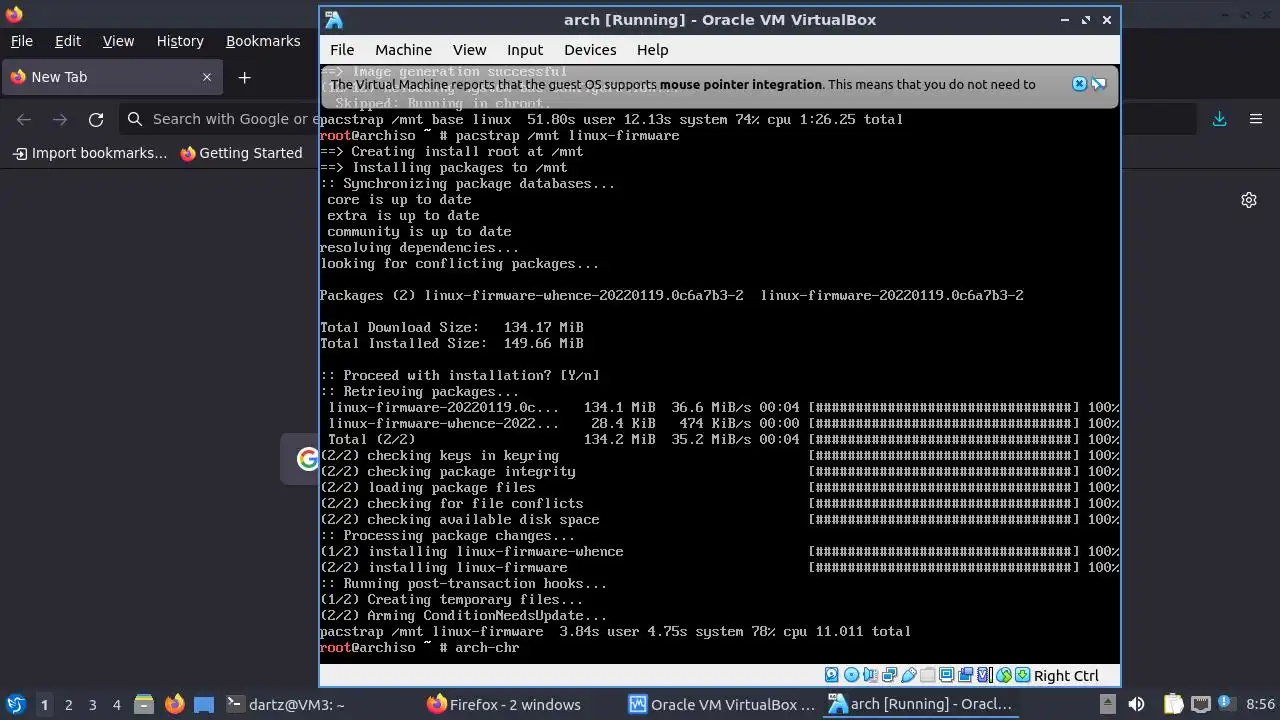This screenshot has width=1280, height=720.
Task: Launch Firefox from taskbar quick launcher
Action: pos(175,704)
